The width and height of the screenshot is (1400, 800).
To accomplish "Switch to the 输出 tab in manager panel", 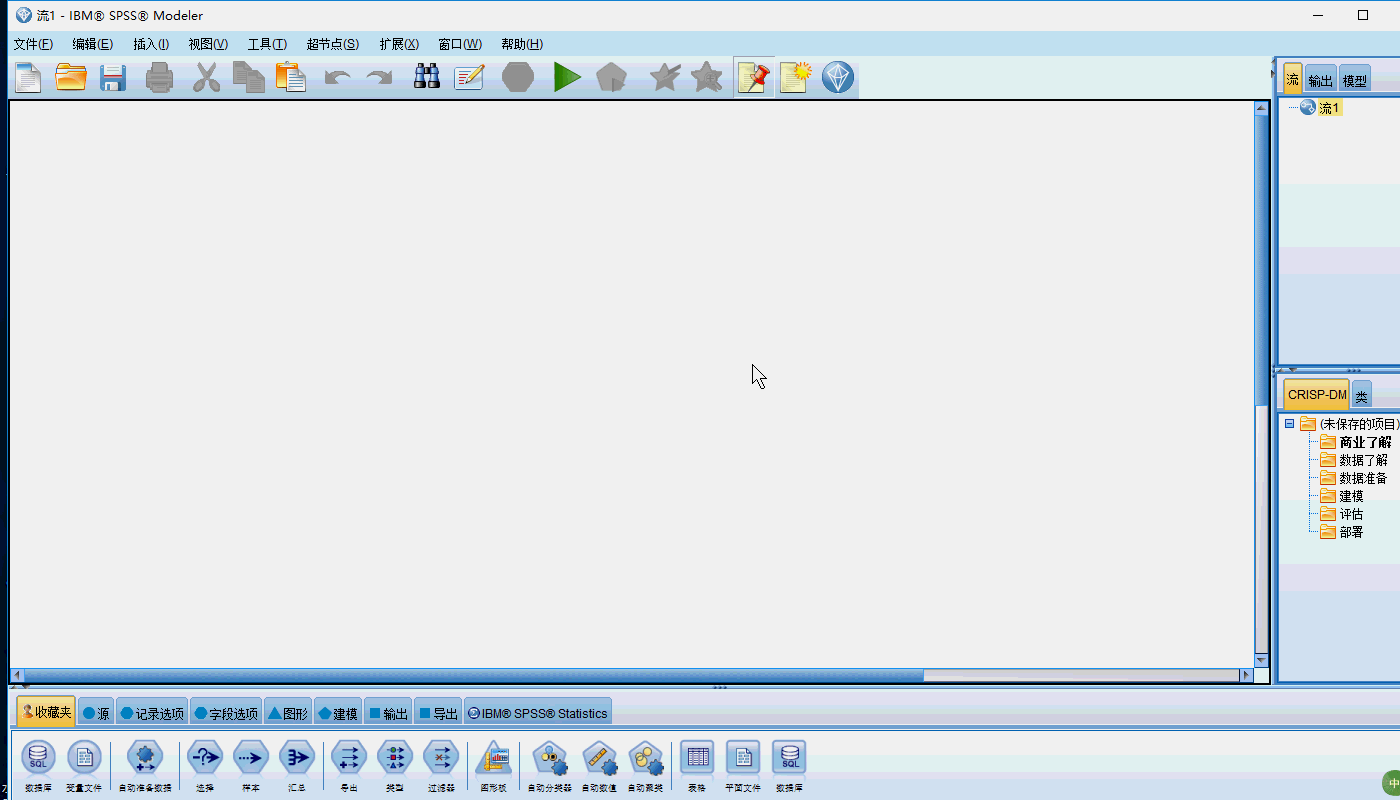I will [x=1320, y=81].
